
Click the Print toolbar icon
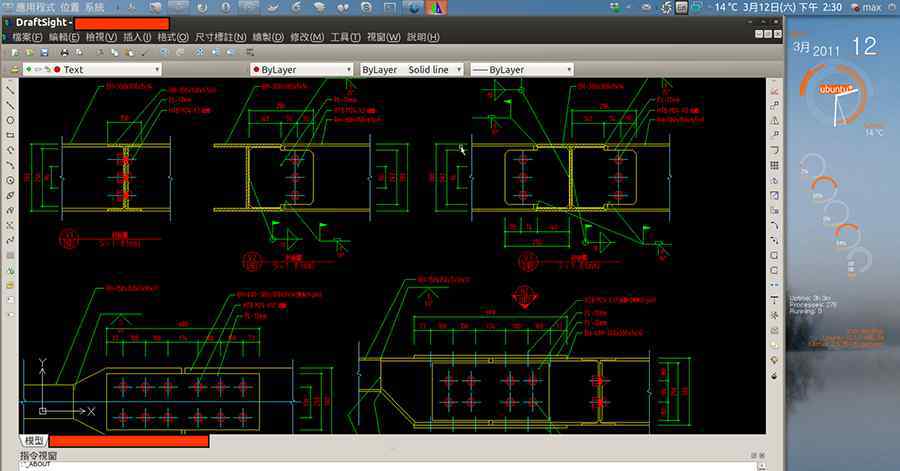(x=64, y=53)
